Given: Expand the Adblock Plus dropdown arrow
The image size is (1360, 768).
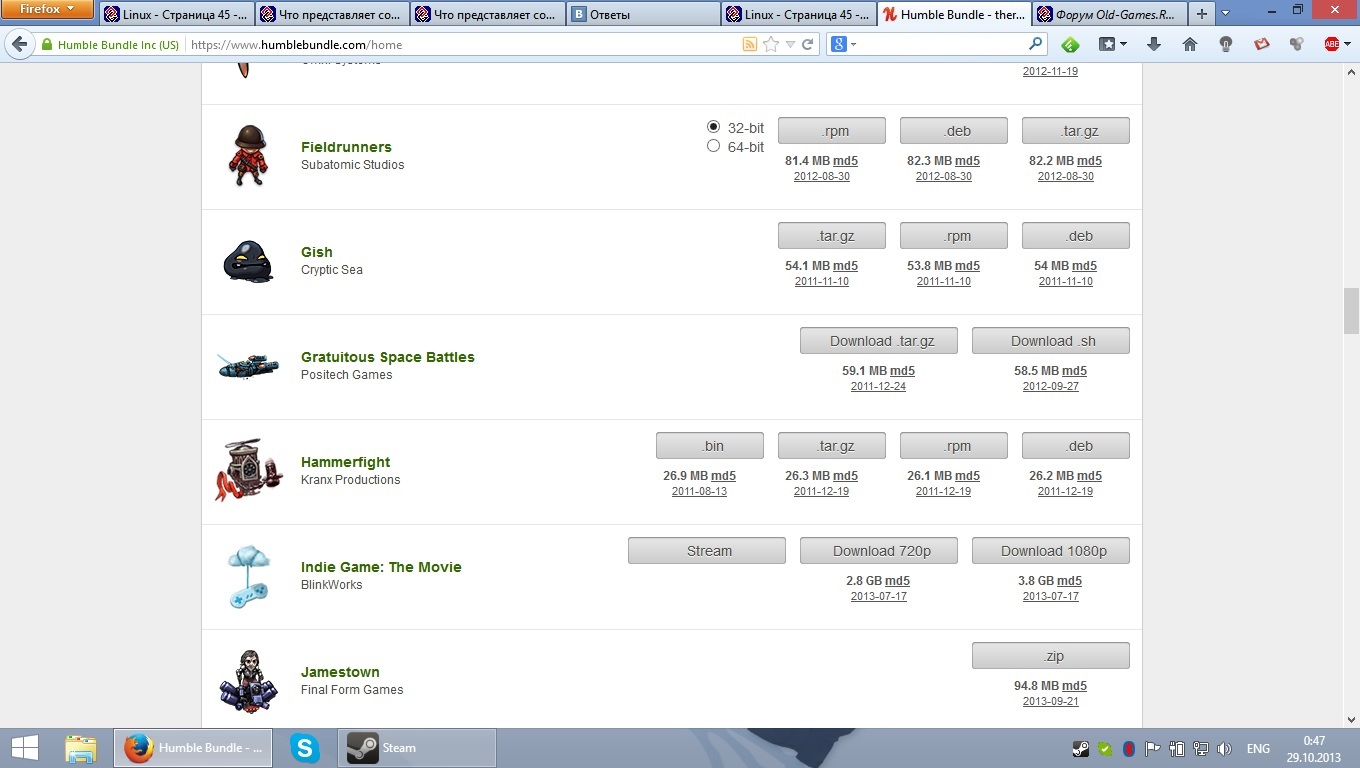Looking at the screenshot, I should pyautogui.click(x=1346, y=44).
